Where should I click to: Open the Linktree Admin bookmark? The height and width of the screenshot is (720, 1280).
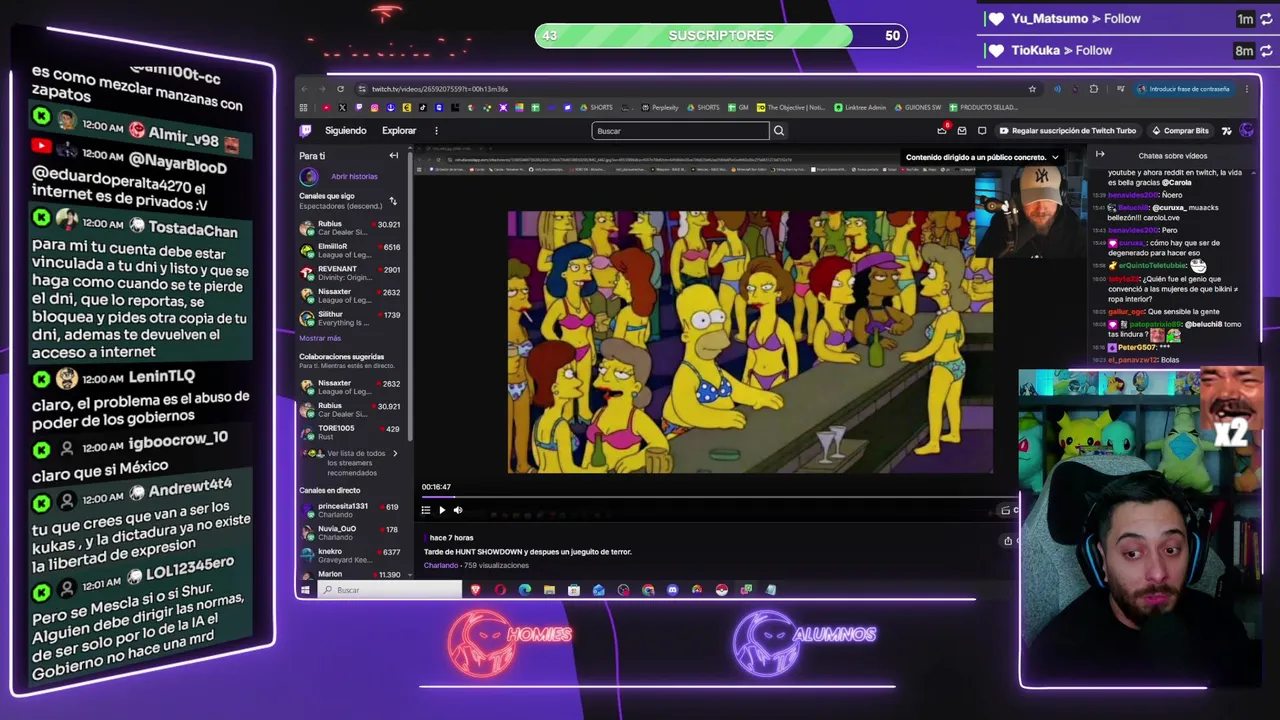pos(860,107)
